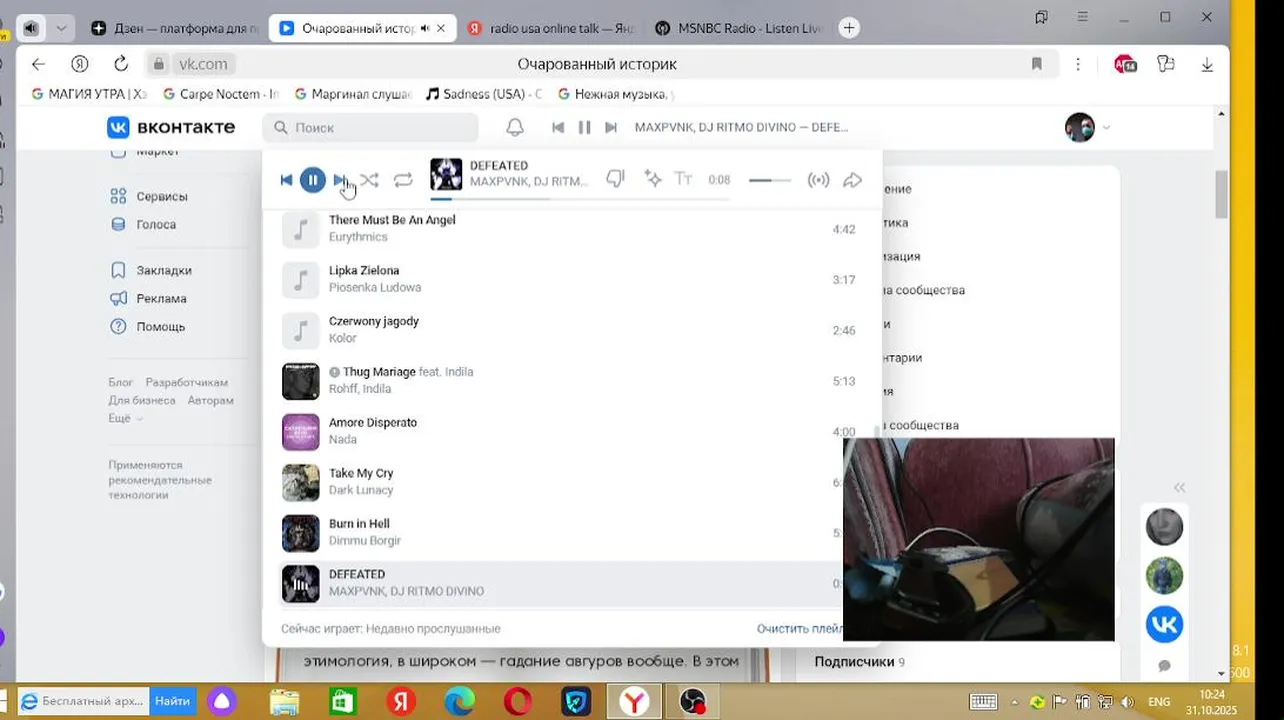Open the Dimmu Borgir artist link
Image resolution: width=1284 pixels, height=720 pixels.
click(365, 541)
